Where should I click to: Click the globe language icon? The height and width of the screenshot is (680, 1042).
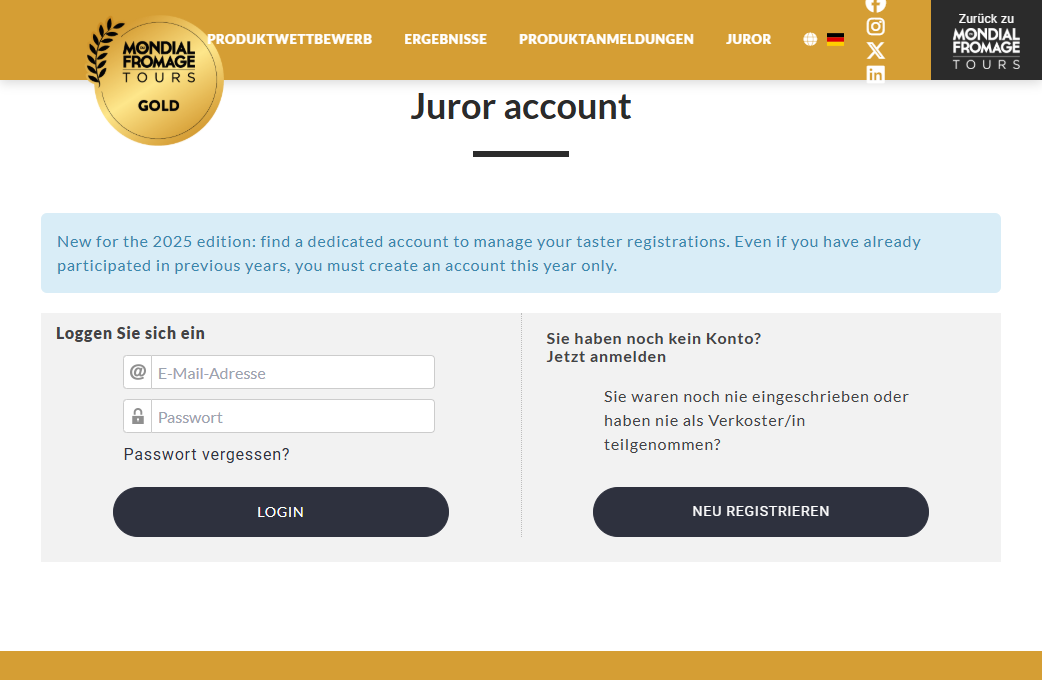click(810, 39)
